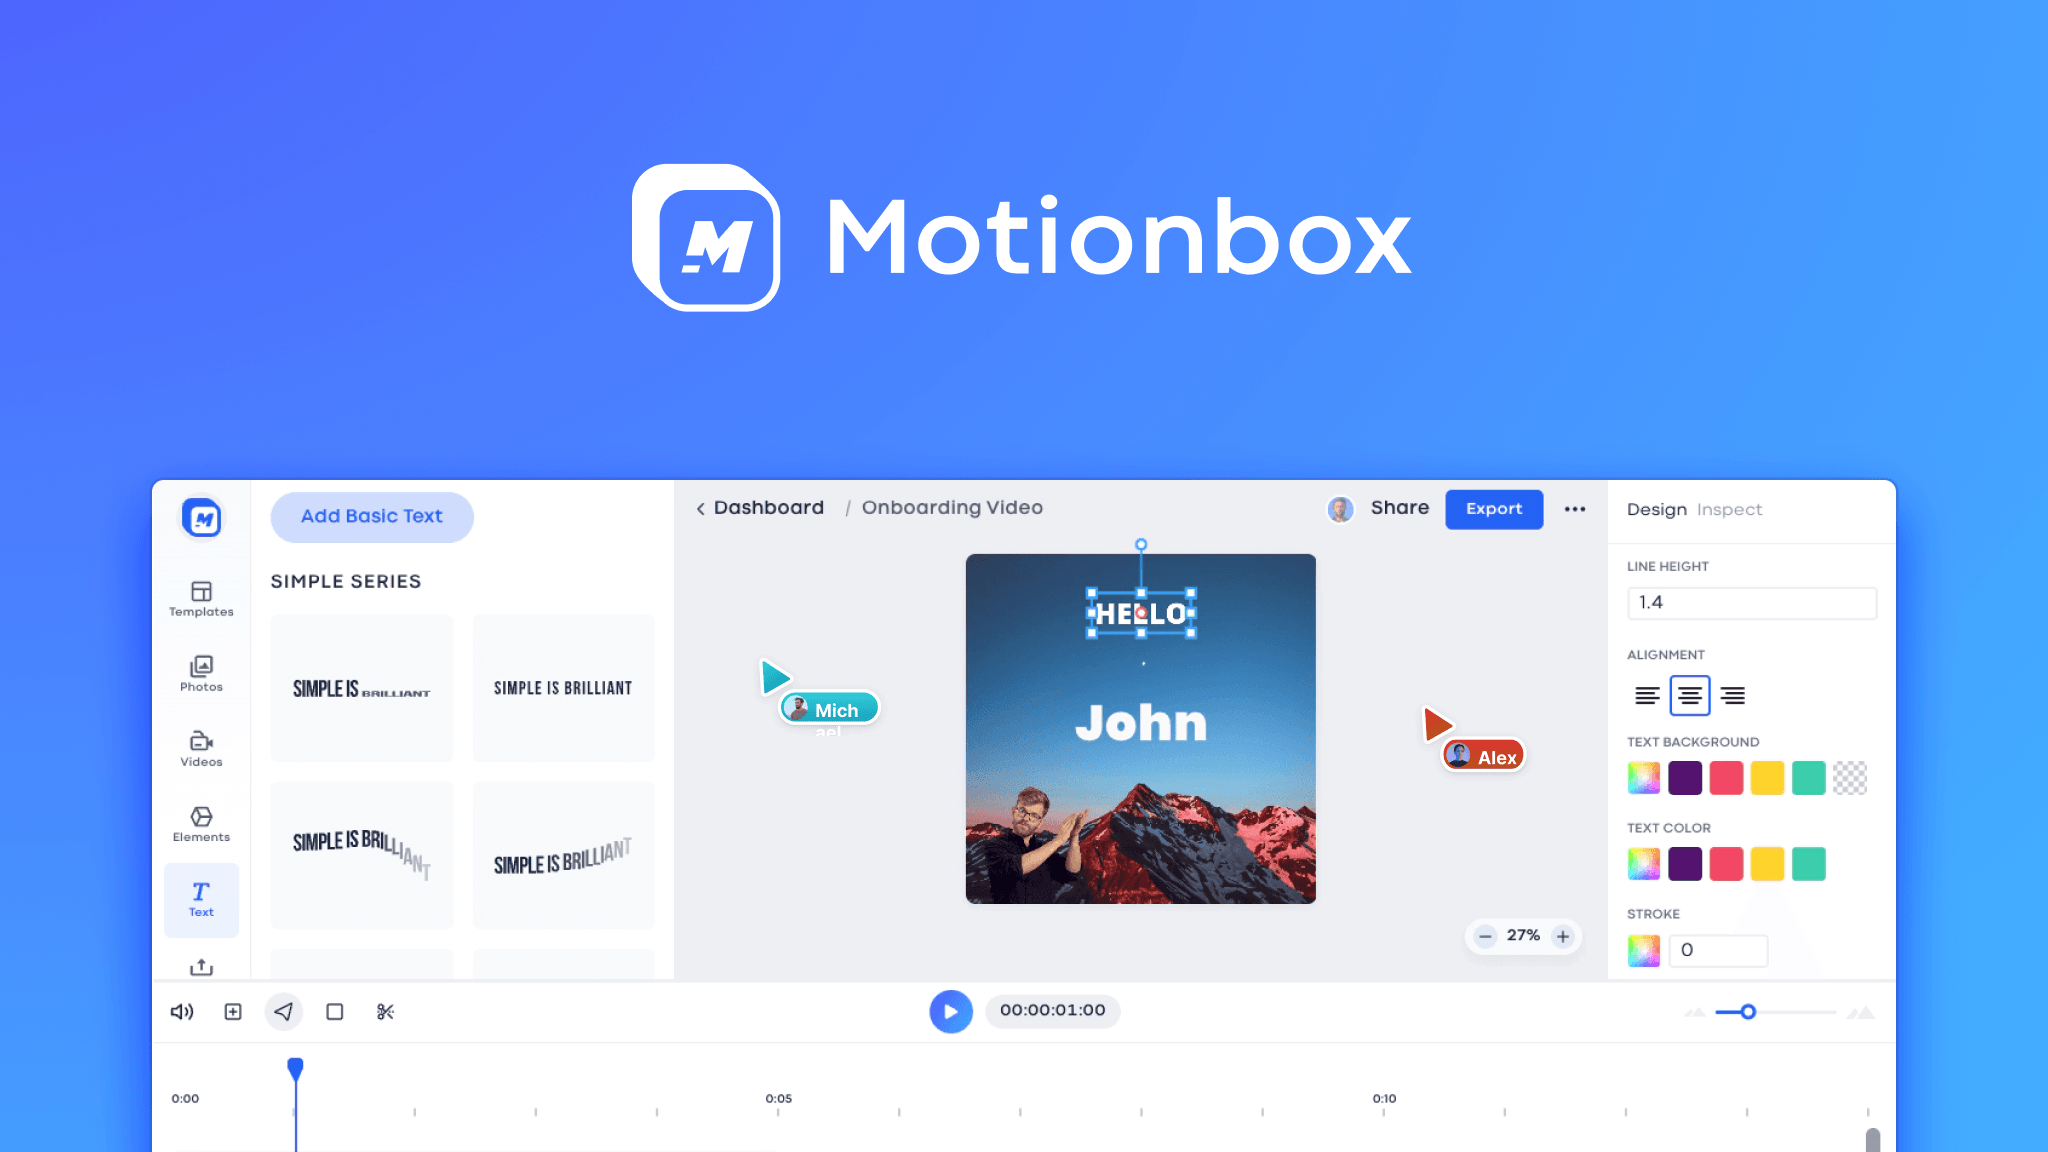2048x1152 pixels.
Task: Click the Share button
Action: pyautogui.click(x=1398, y=509)
